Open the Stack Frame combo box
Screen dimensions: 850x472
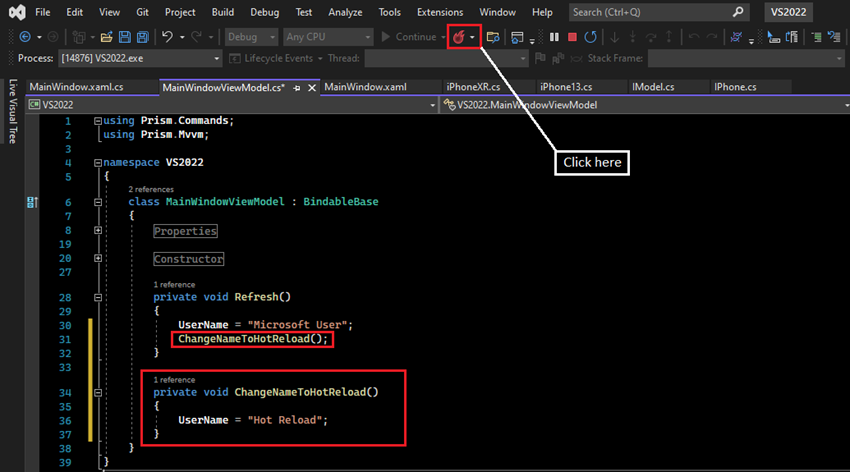point(746,58)
